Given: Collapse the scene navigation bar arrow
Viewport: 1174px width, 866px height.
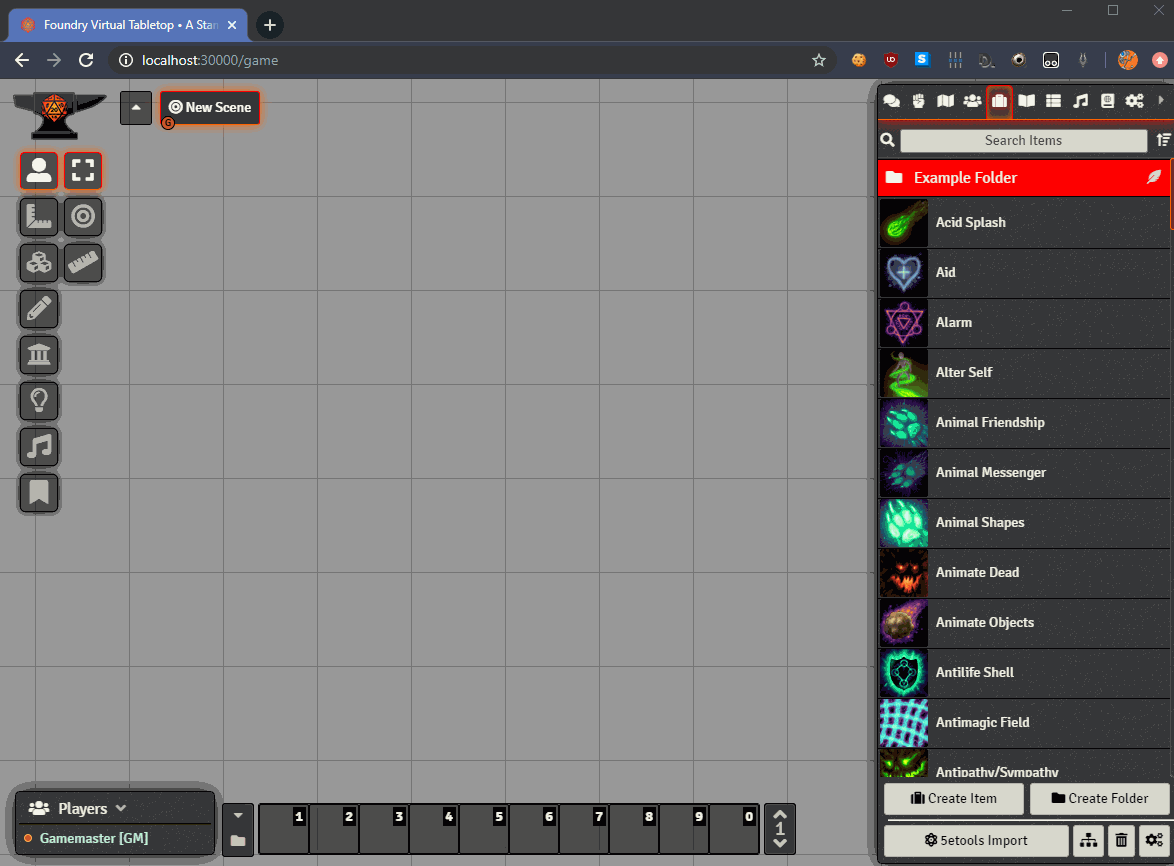Looking at the screenshot, I should pos(136,108).
